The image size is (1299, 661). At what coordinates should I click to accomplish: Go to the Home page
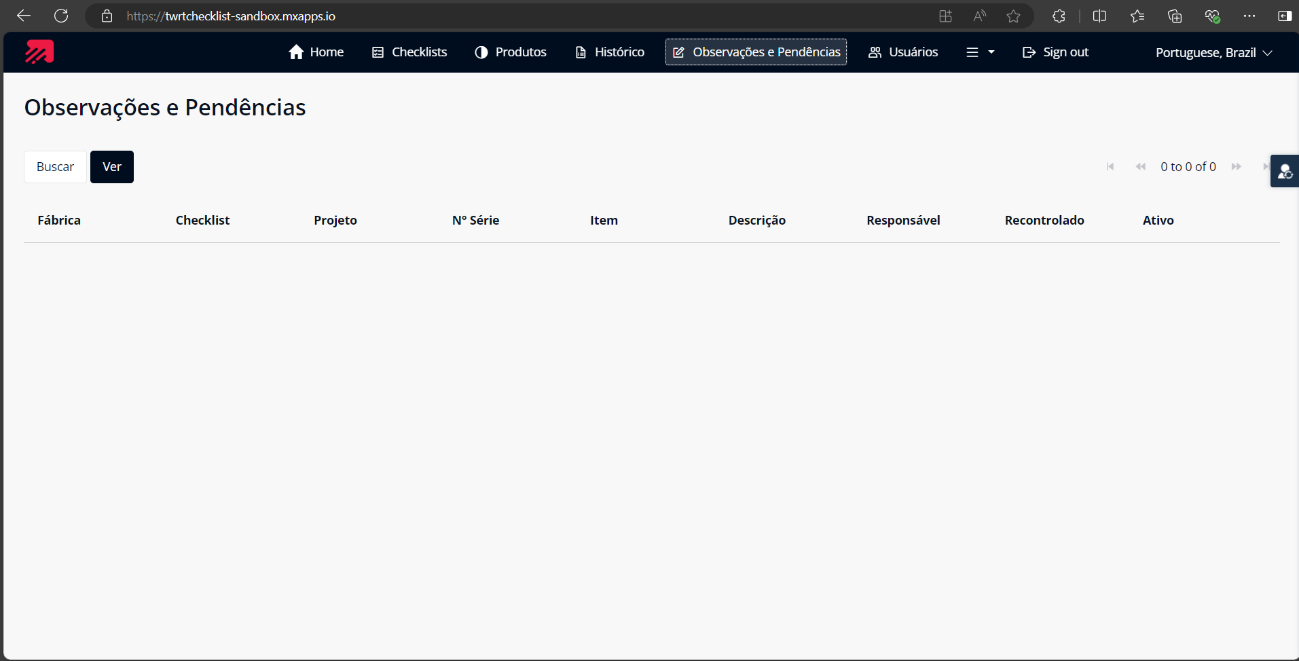tap(316, 52)
